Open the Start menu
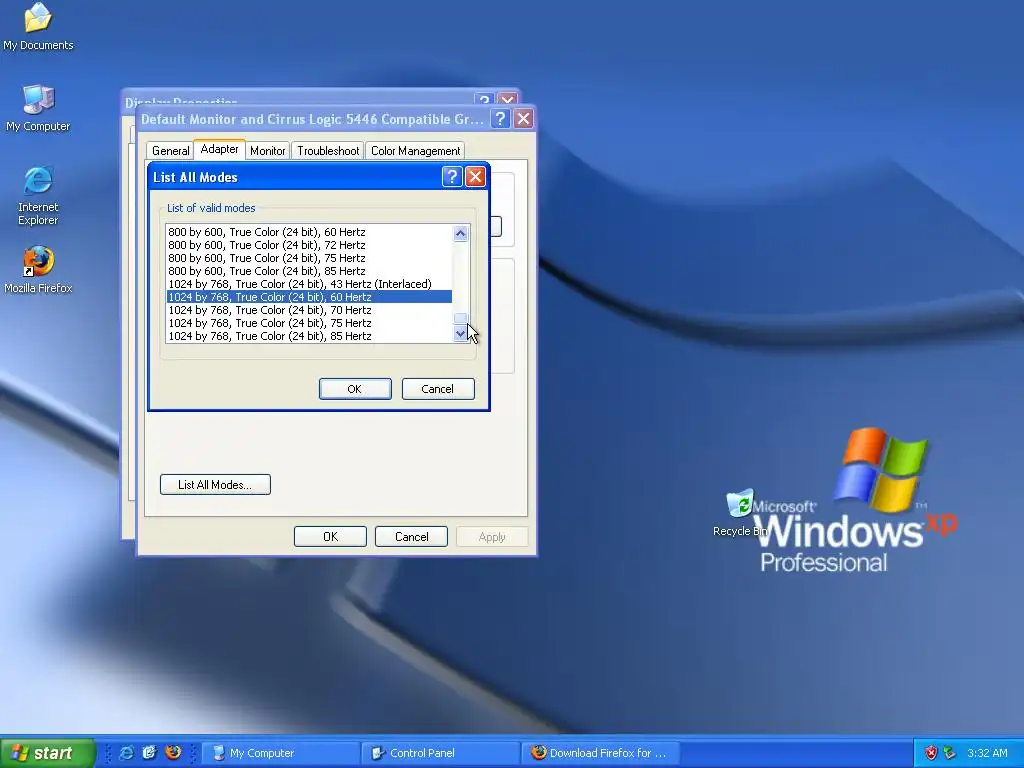The width and height of the screenshot is (1024, 768). (47, 753)
